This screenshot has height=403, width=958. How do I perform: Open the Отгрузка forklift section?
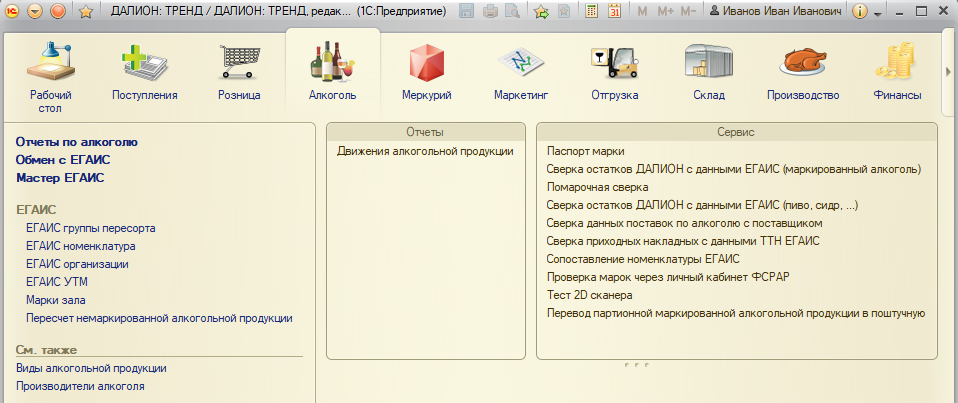click(x=615, y=70)
